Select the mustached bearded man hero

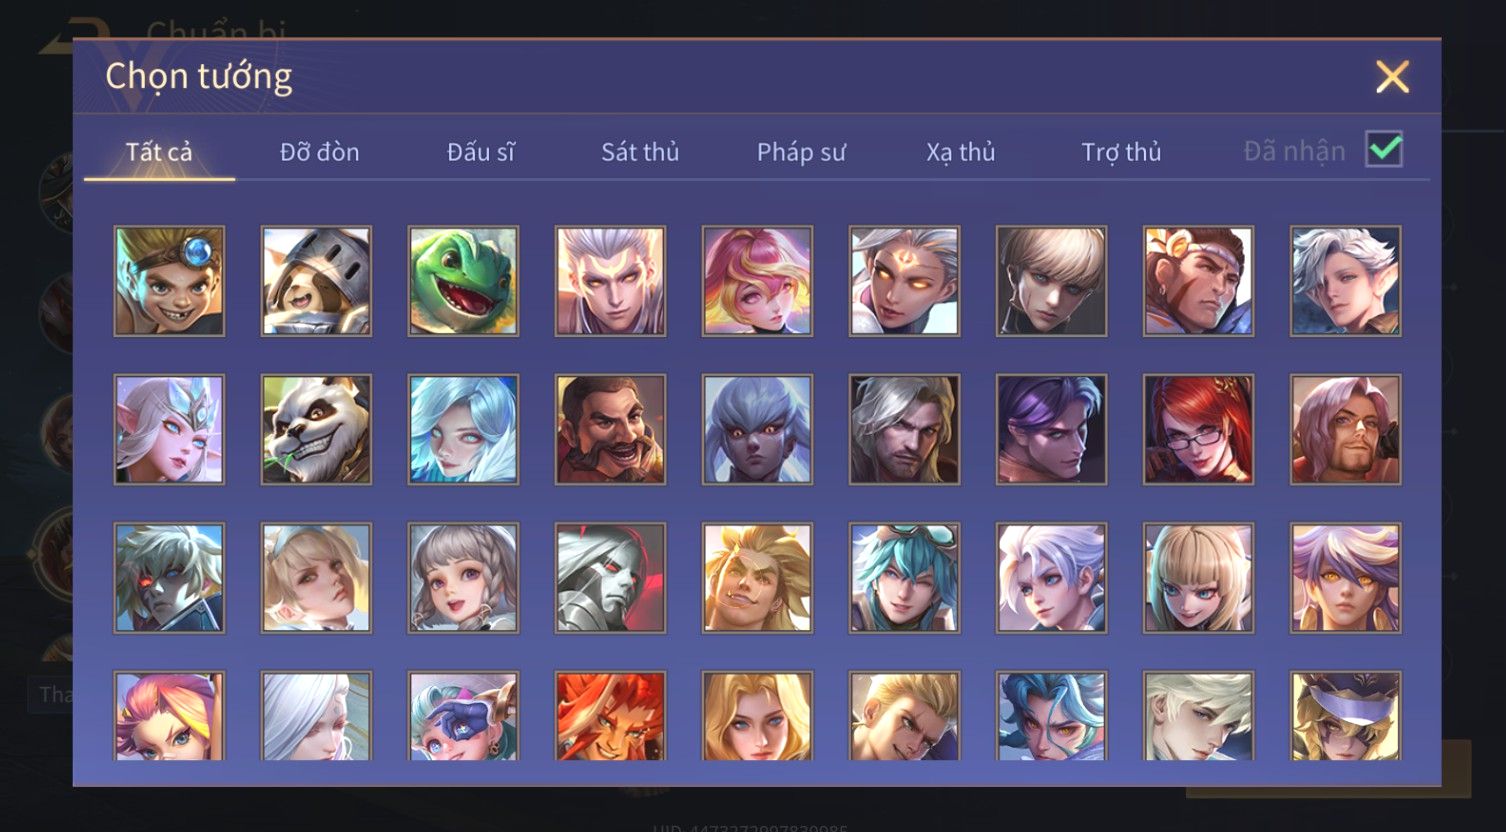point(610,429)
